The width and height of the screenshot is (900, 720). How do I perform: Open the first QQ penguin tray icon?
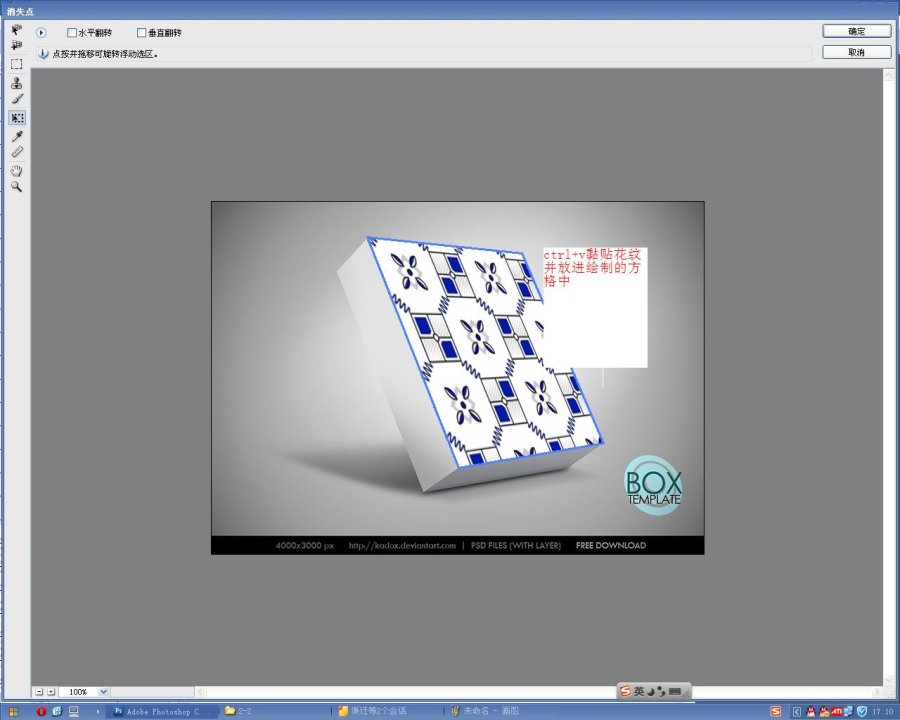pyautogui.click(x=810, y=711)
